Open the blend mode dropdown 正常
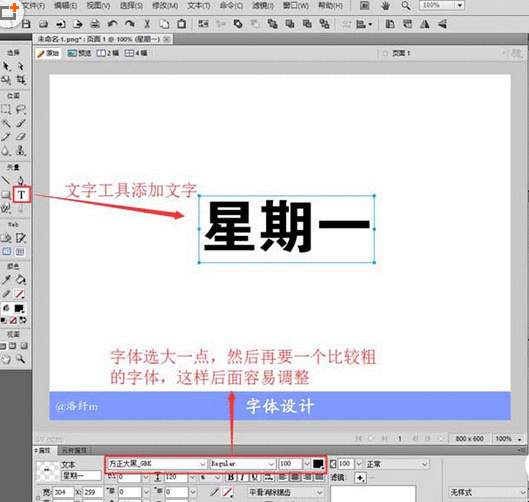The width and height of the screenshot is (529, 502). point(397,464)
